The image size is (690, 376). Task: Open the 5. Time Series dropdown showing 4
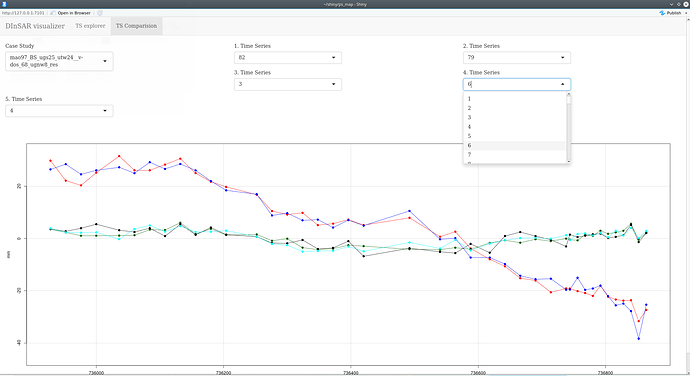pos(59,111)
